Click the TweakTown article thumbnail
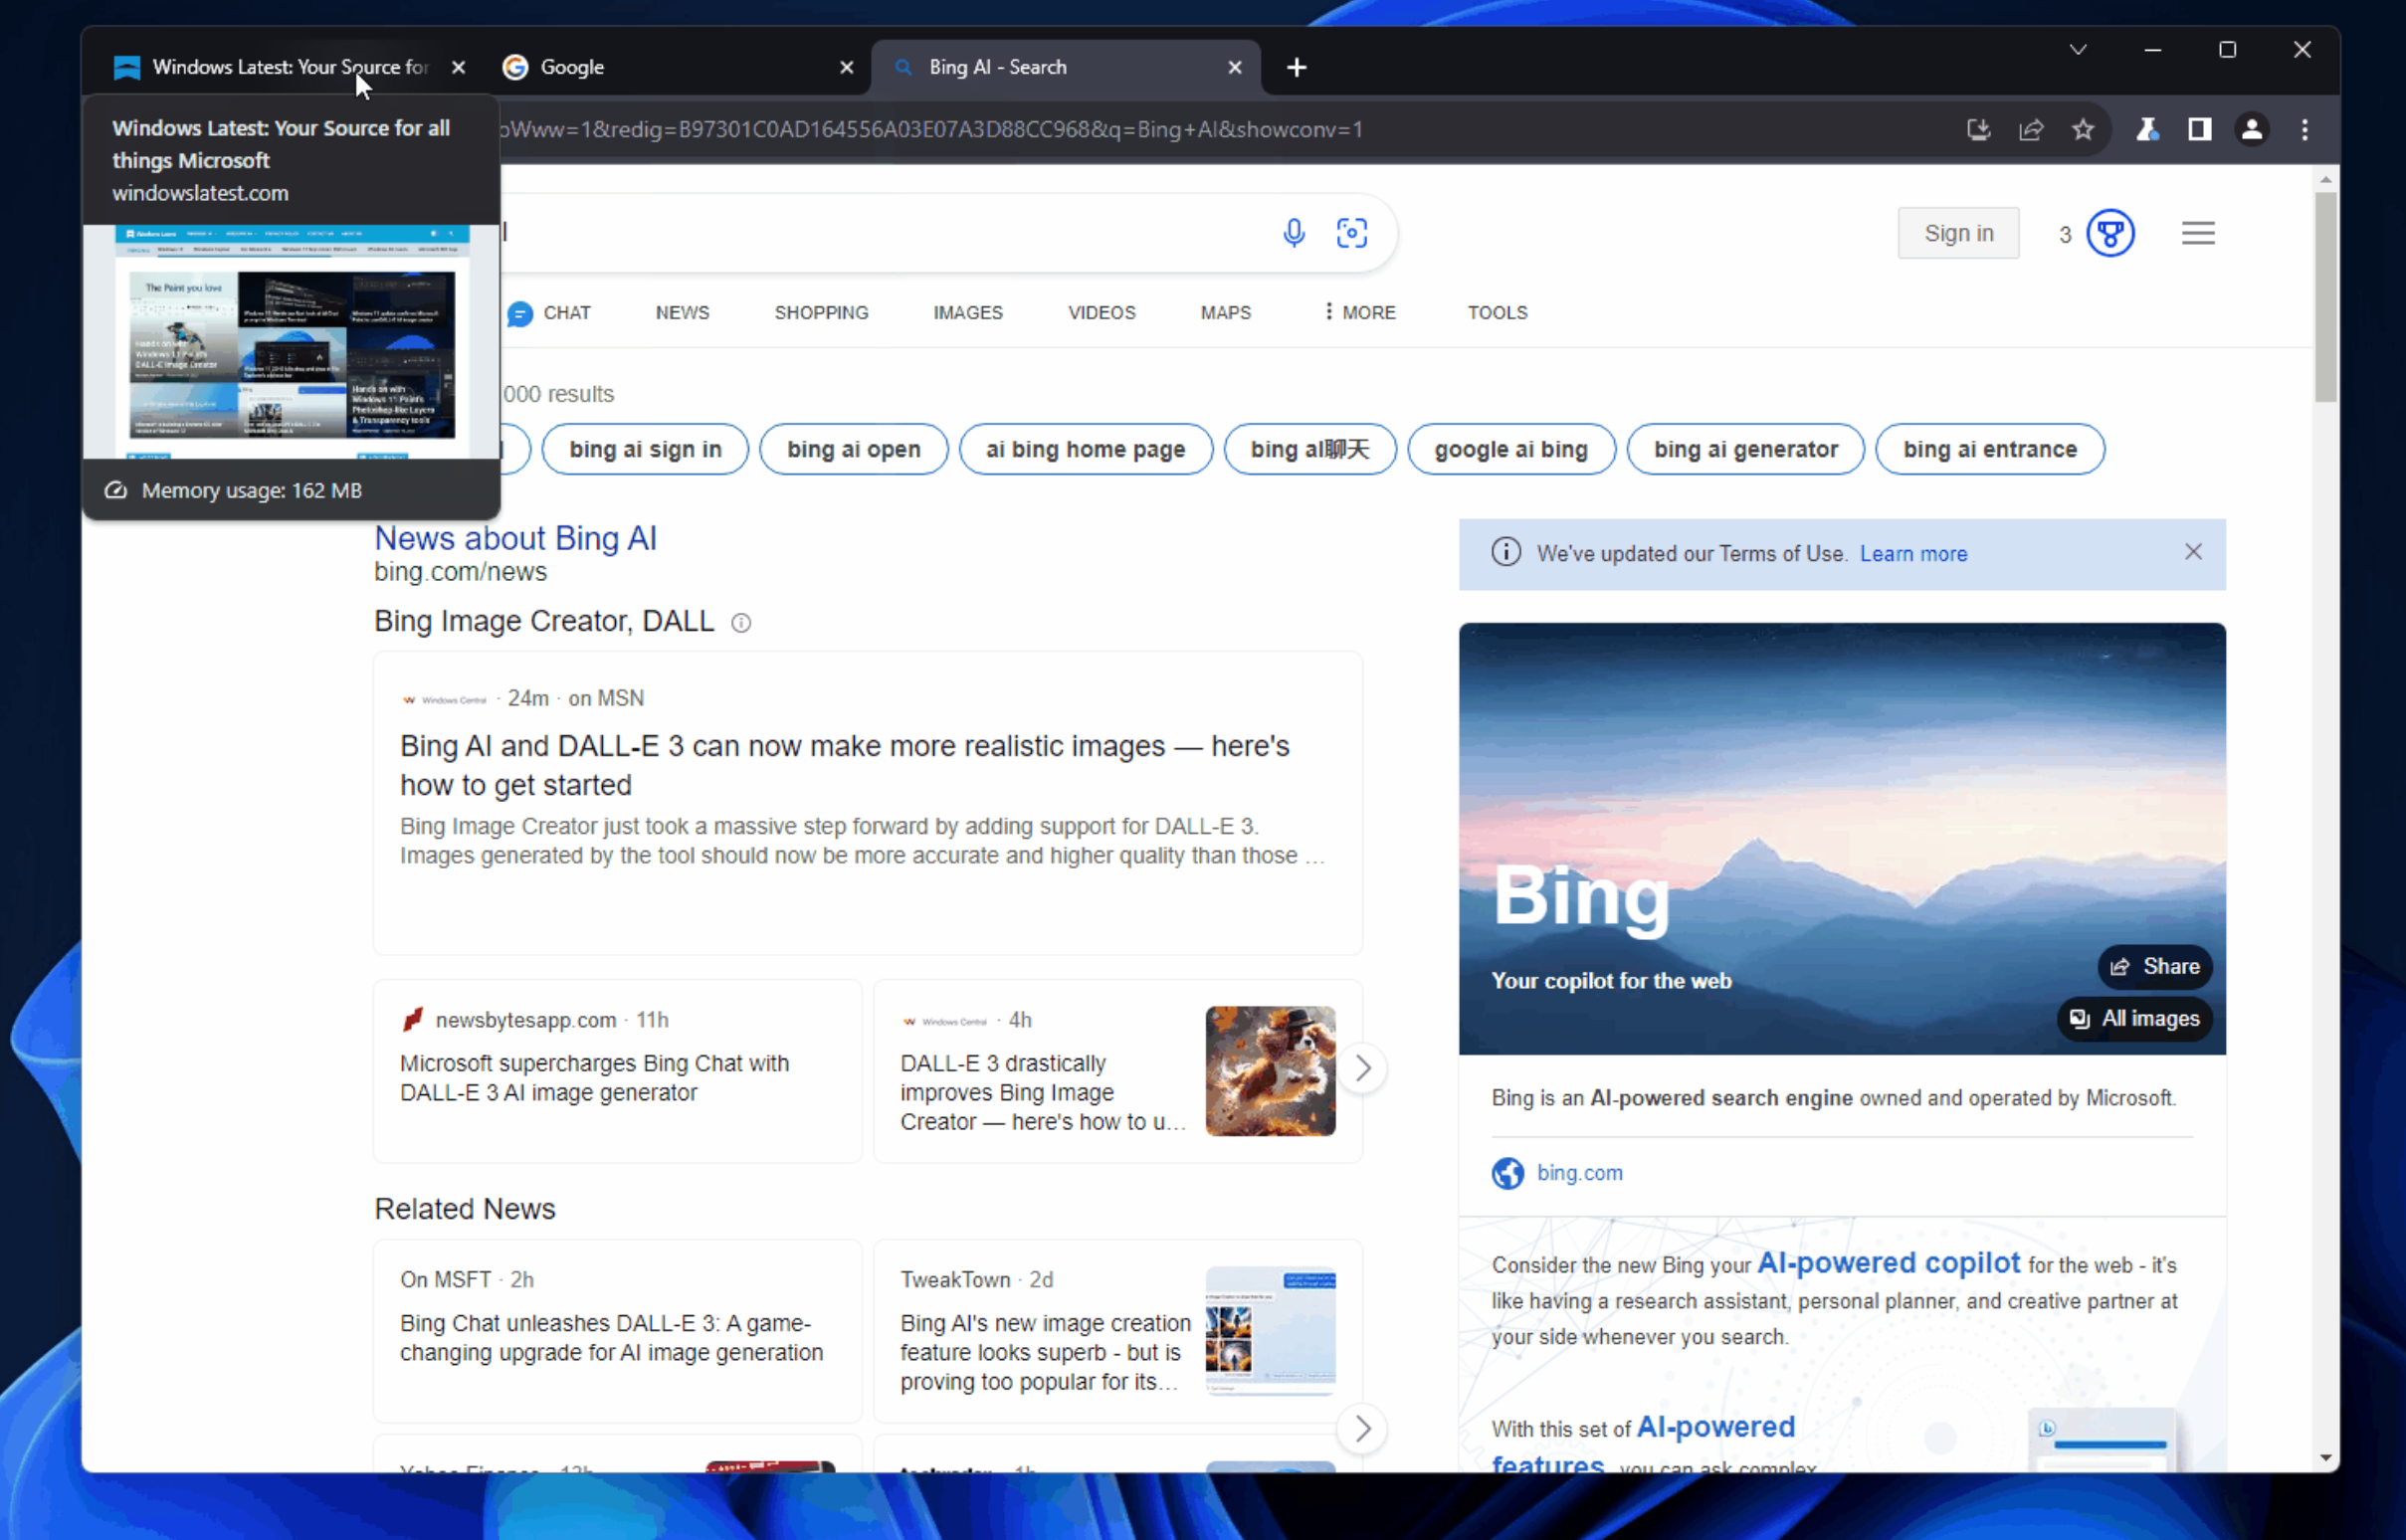 coord(1270,1331)
